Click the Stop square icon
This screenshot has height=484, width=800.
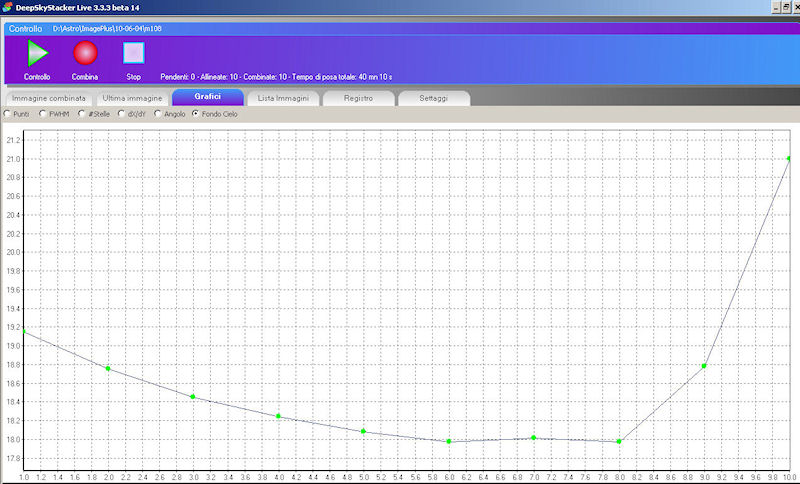tap(134, 53)
